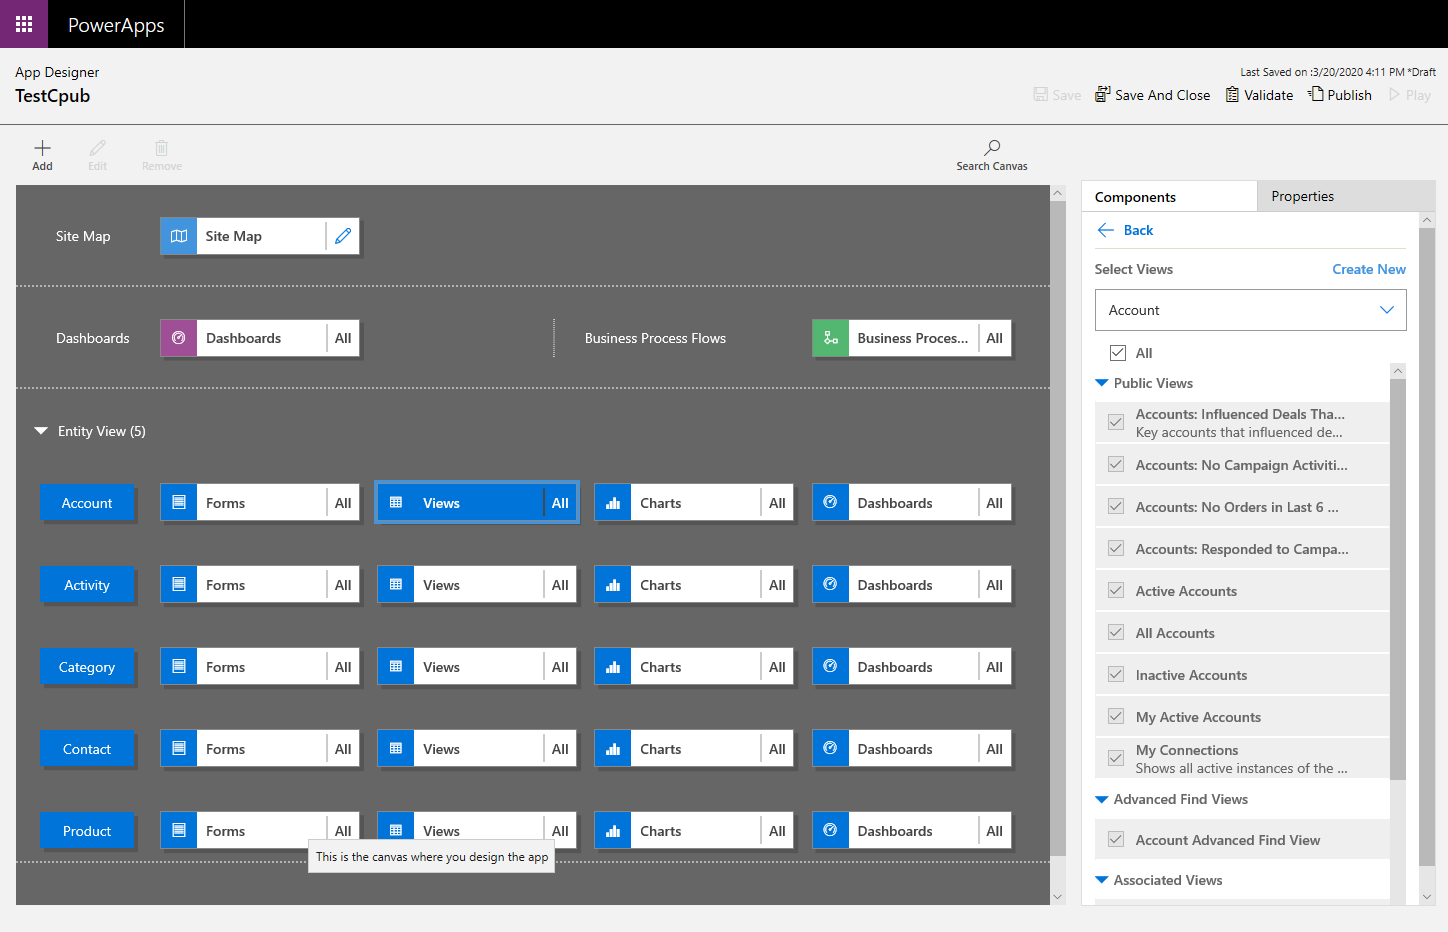
Task: Click the Category row Dashboards icon
Action: click(831, 667)
